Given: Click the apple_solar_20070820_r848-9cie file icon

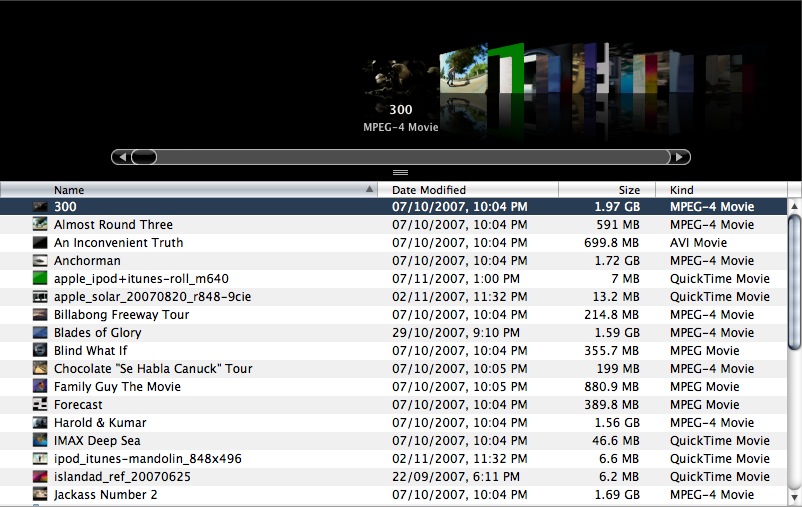Looking at the screenshot, I should [x=40, y=297].
